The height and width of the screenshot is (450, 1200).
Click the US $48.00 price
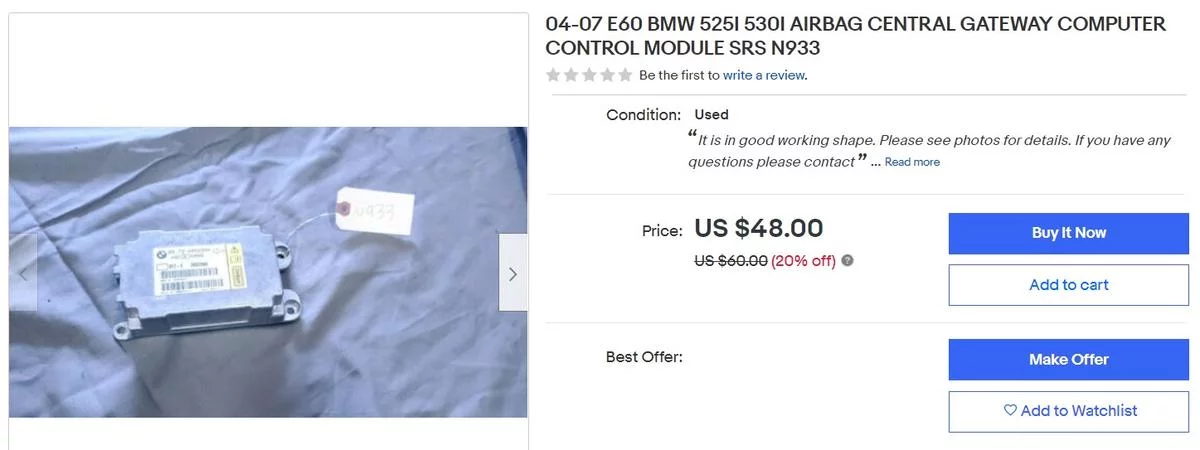(x=758, y=229)
